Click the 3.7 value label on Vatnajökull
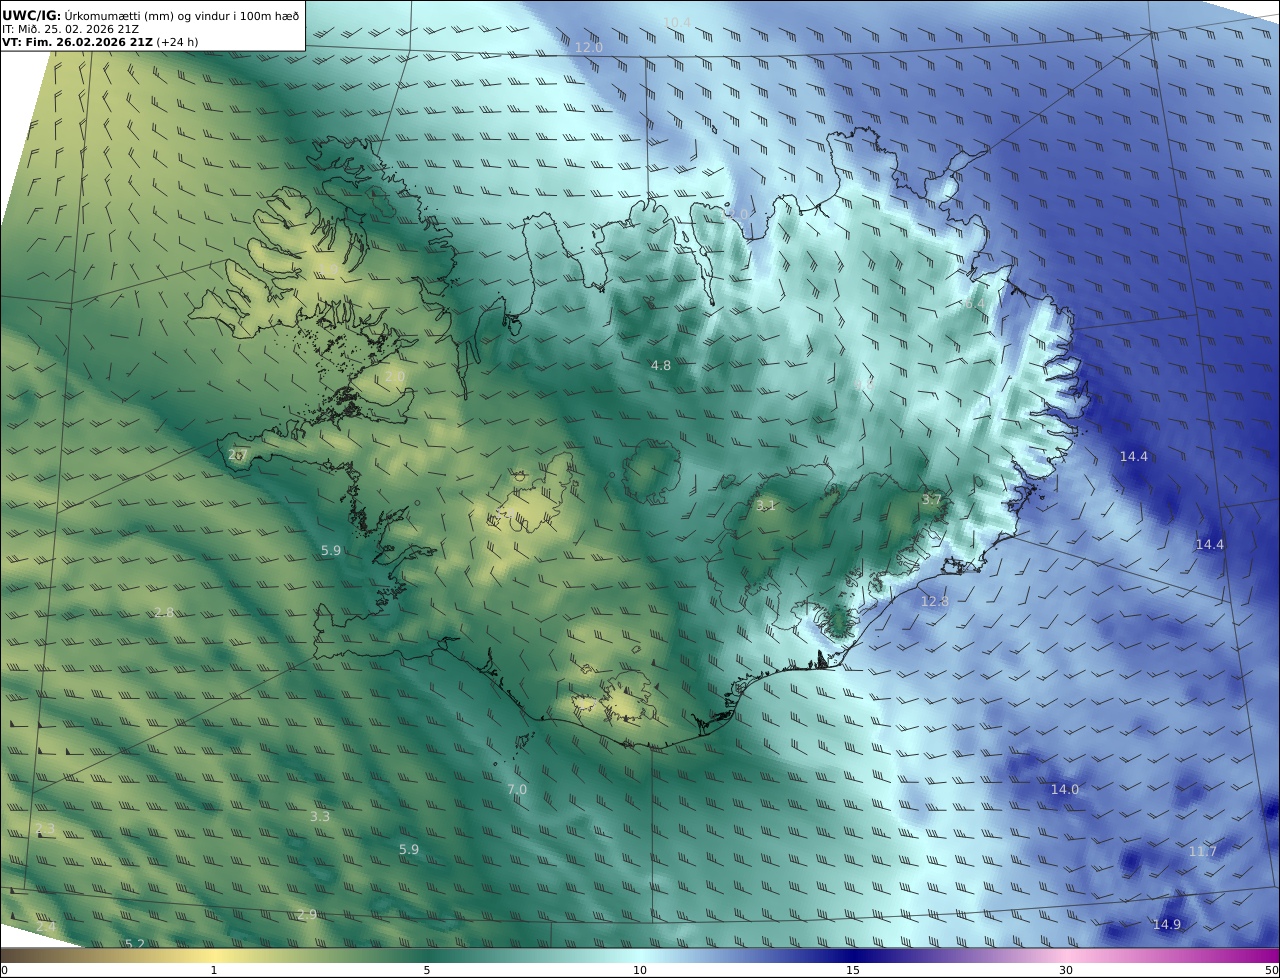Screen dimensions: 1280x978 point(932,499)
